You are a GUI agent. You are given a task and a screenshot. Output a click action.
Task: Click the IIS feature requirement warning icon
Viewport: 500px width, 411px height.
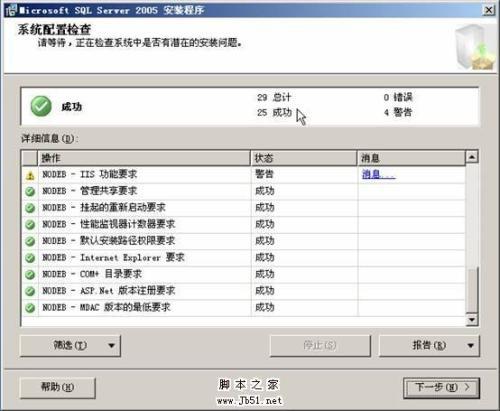tap(30, 175)
